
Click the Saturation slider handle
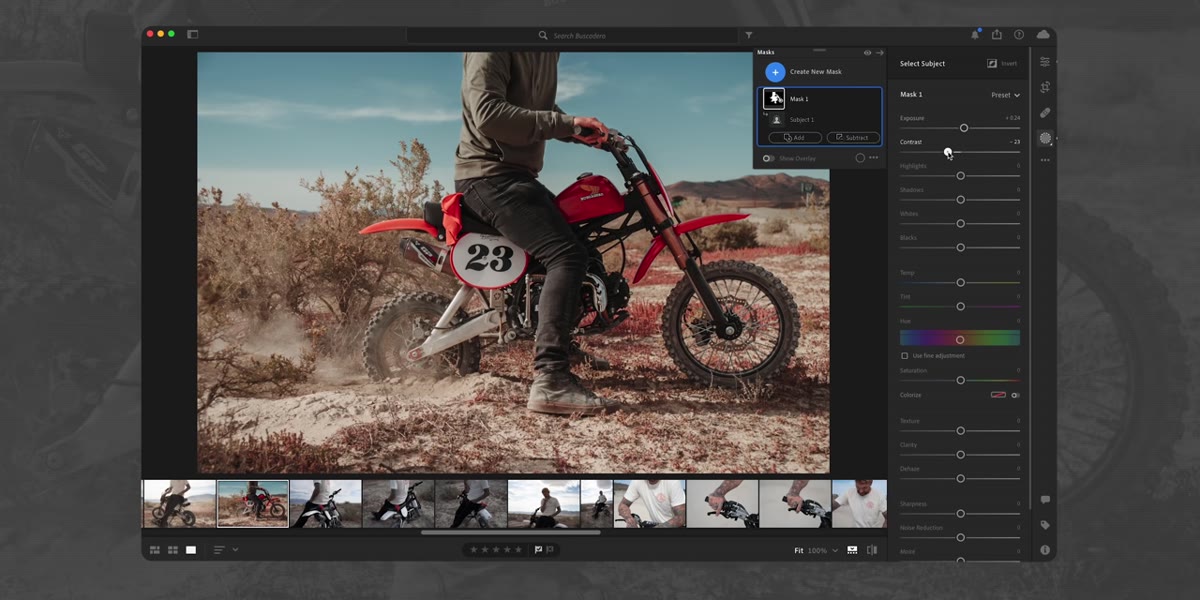[x=960, y=380]
